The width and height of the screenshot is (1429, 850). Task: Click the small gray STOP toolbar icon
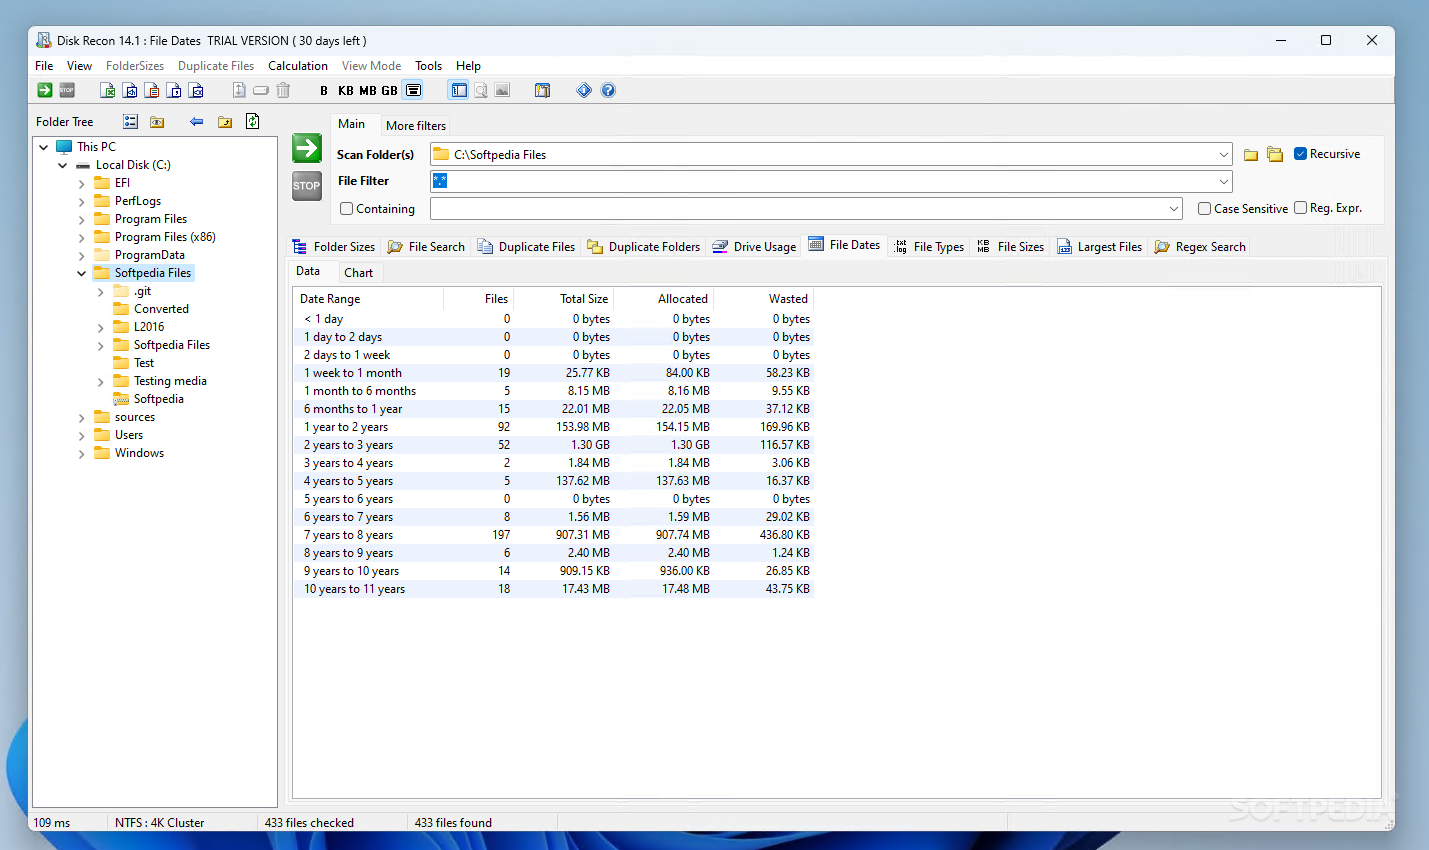pos(67,90)
